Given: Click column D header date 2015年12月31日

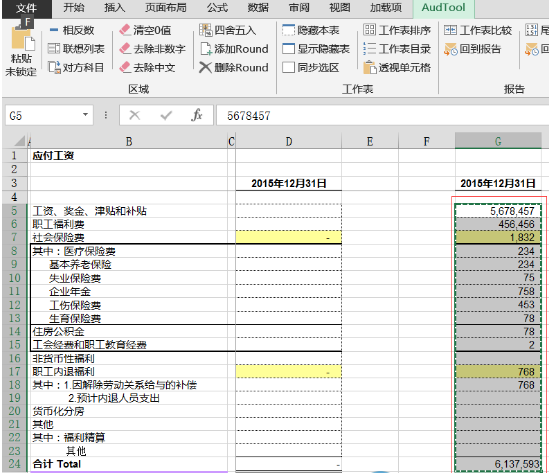Looking at the screenshot, I should click(x=289, y=183).
